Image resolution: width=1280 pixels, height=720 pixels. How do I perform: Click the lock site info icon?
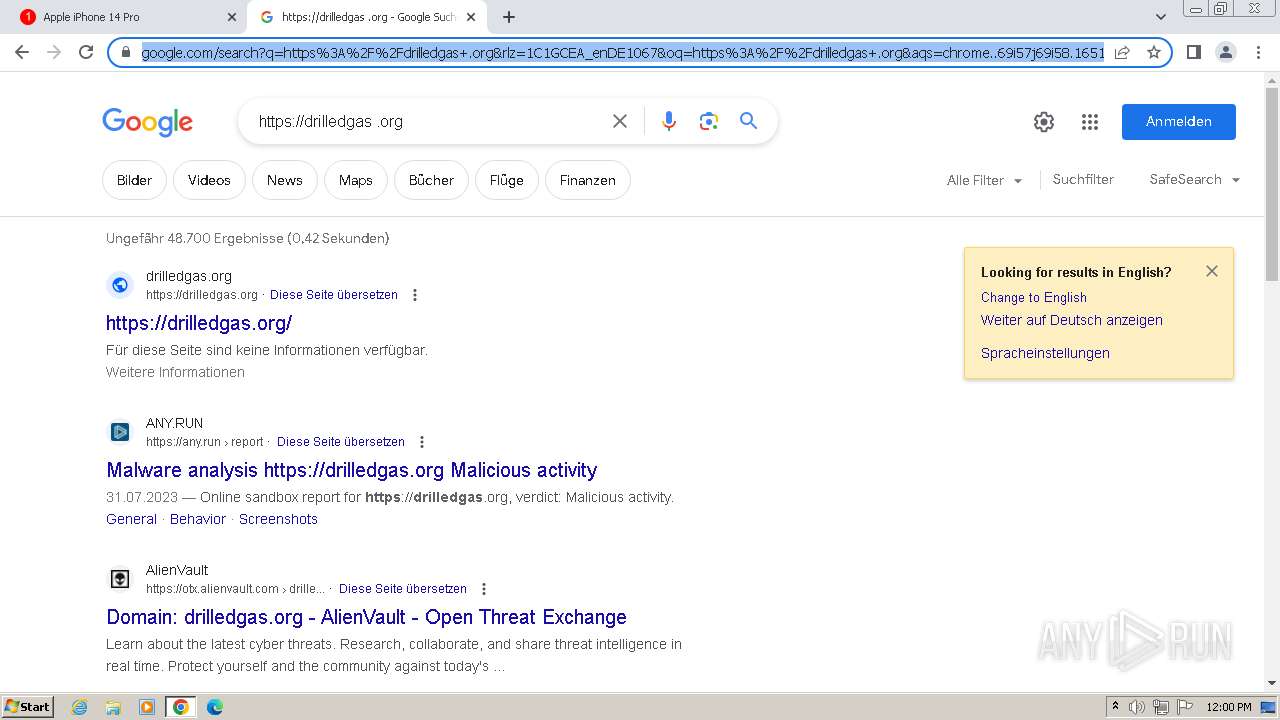pyautogui.click(x=126, y=52)
